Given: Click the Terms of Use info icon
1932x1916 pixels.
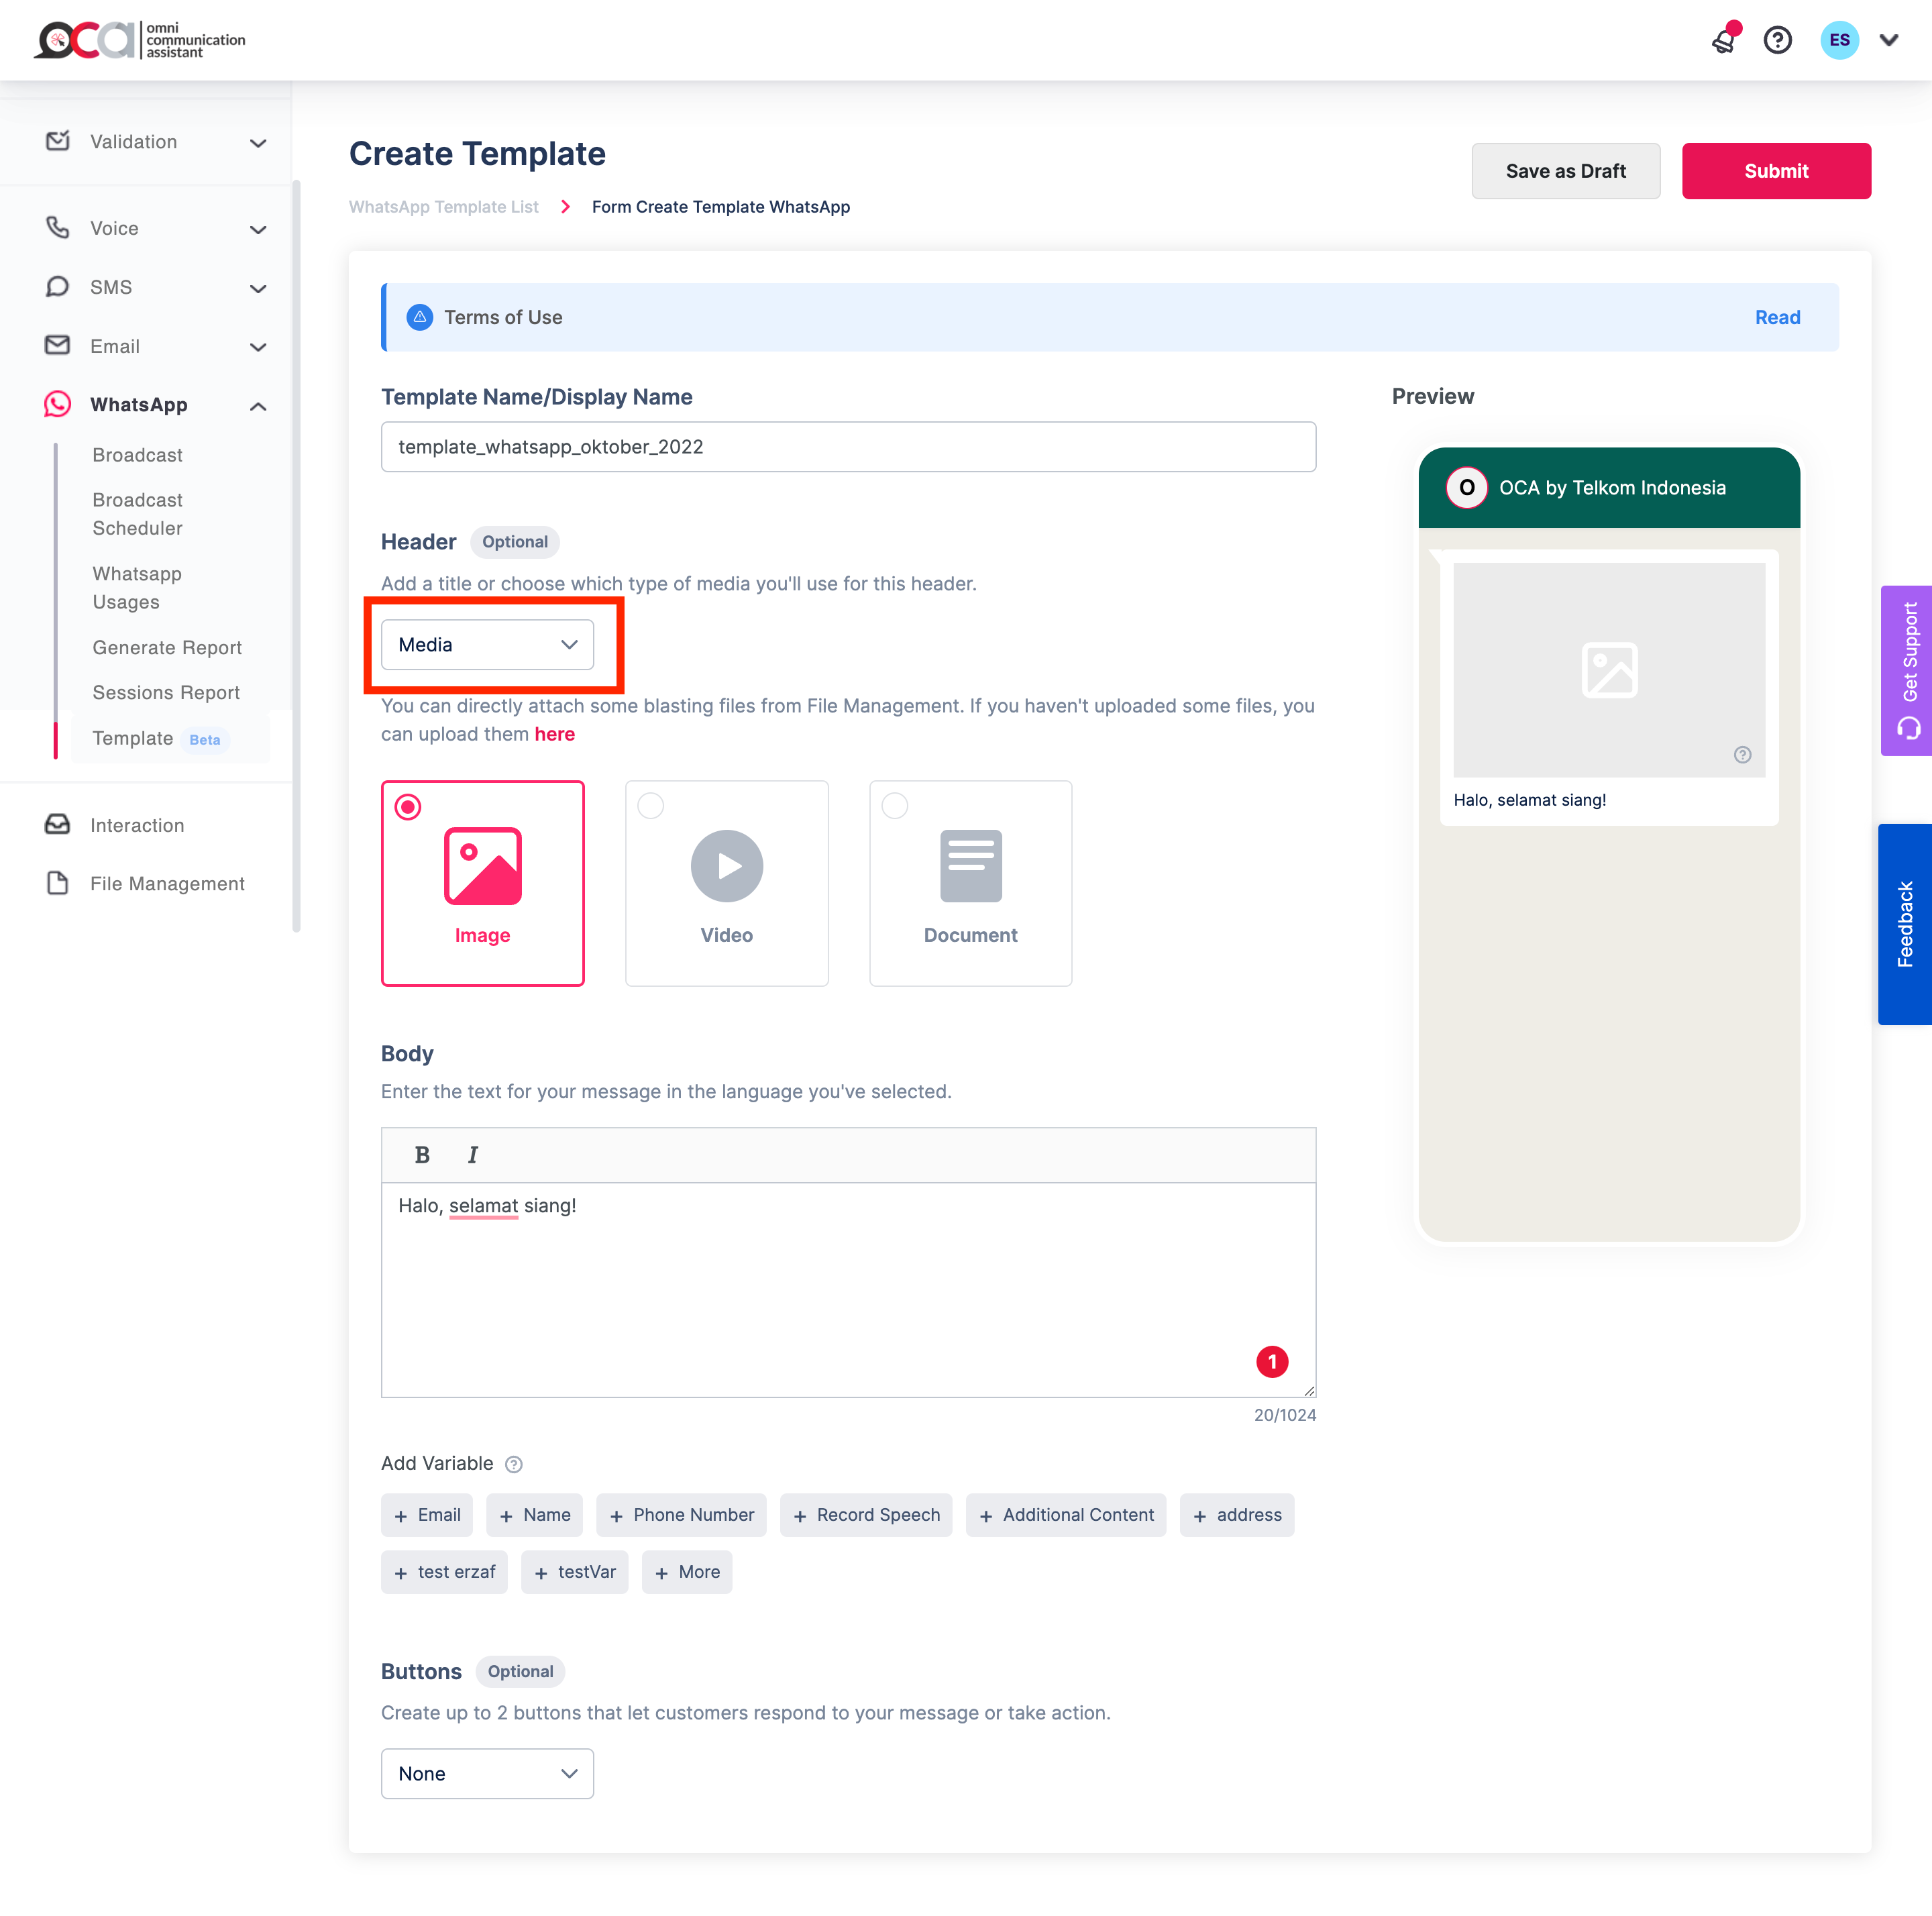Looking at the screenshot, I should coord(420,317).
